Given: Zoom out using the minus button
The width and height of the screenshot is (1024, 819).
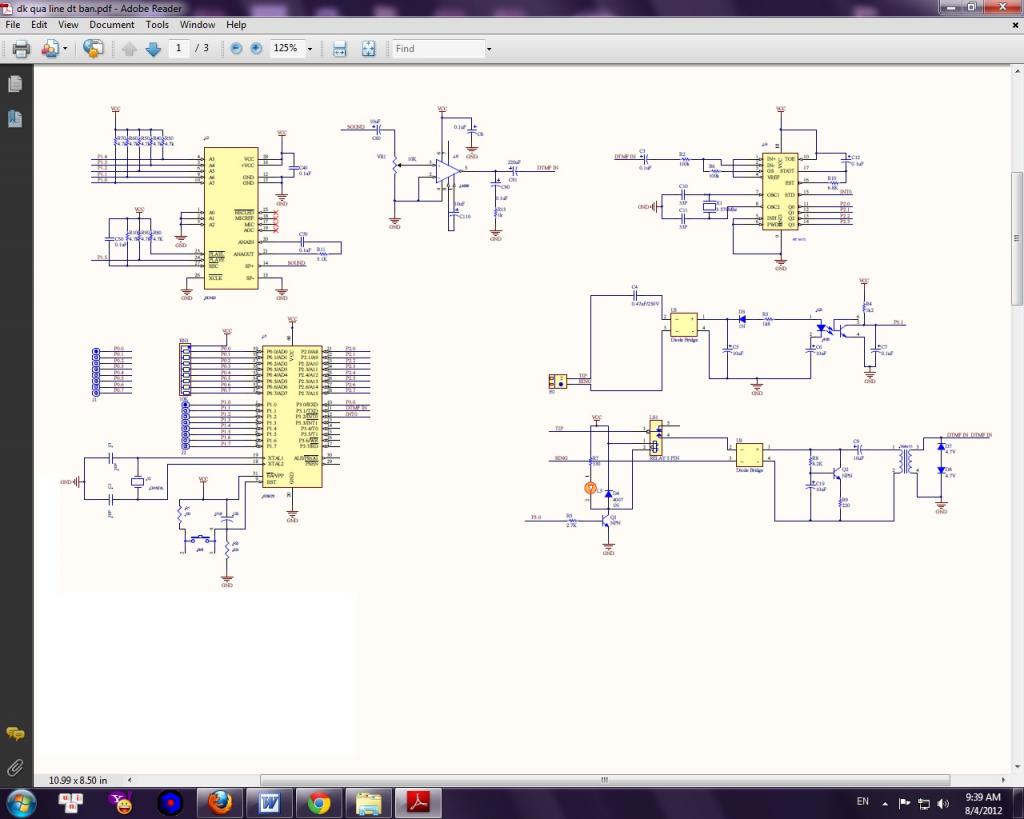Looking at the screenshot, I should tap(236, 49).
